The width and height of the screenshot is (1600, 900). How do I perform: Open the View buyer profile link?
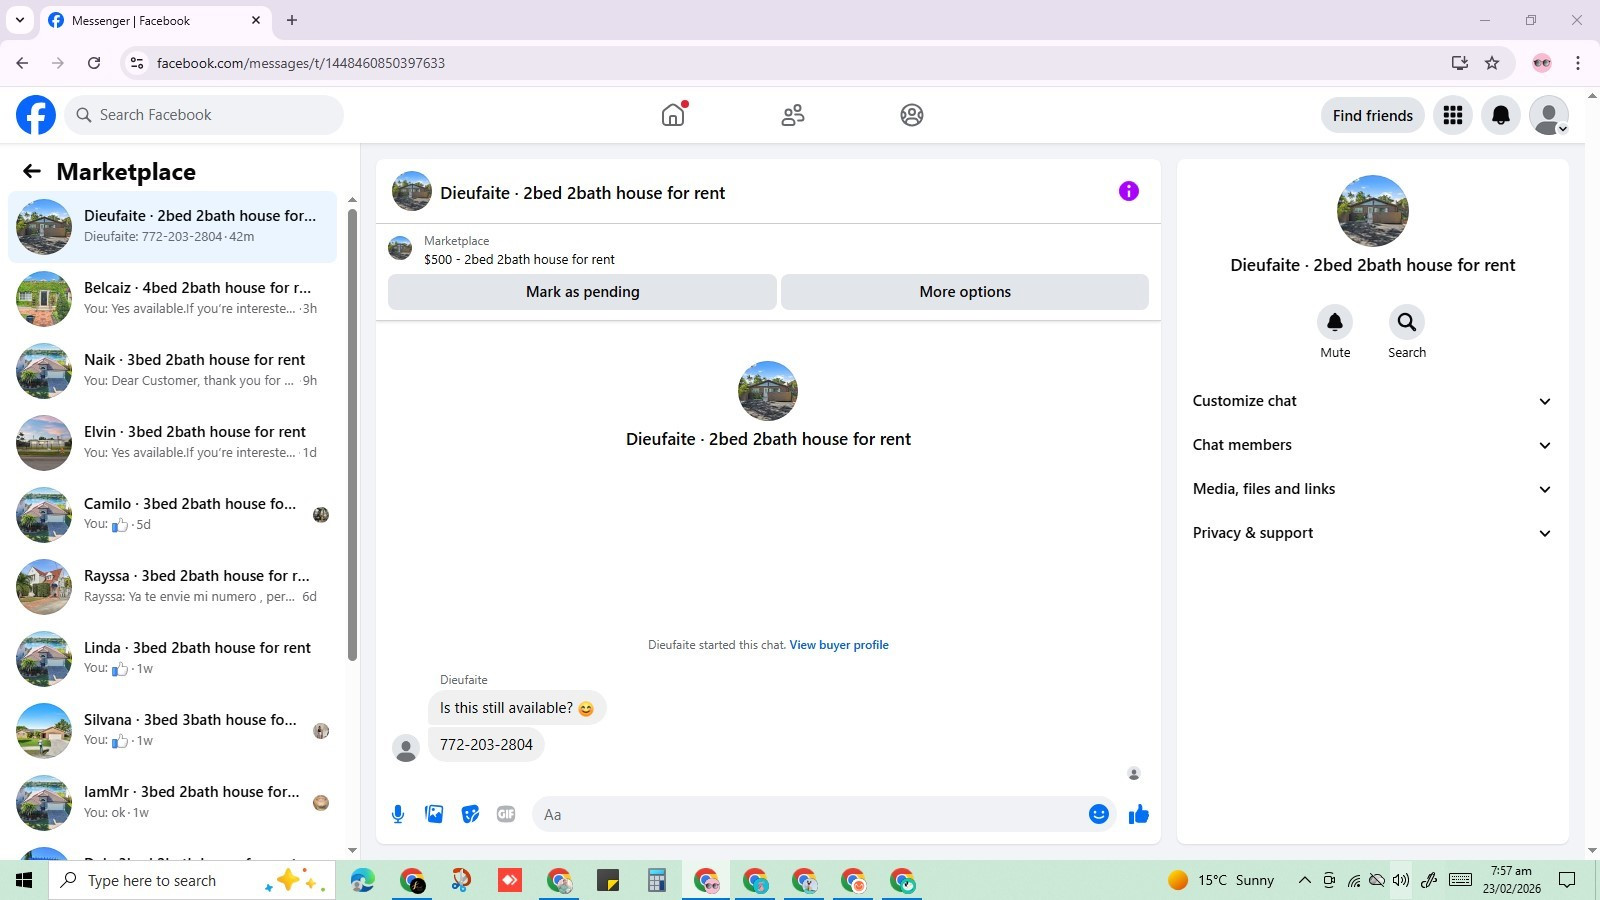pos(839,645)
